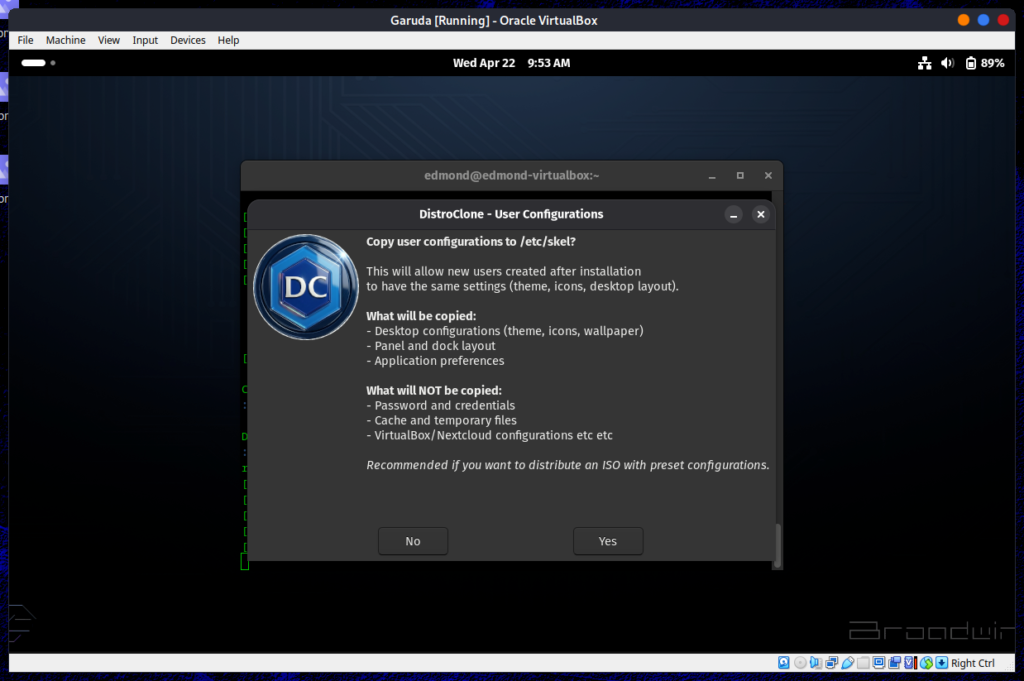Click the dialog scrollbar on the right edge
Image resolution: width=1024 pixels, height=681 pixels.
(x=776, y=545)
